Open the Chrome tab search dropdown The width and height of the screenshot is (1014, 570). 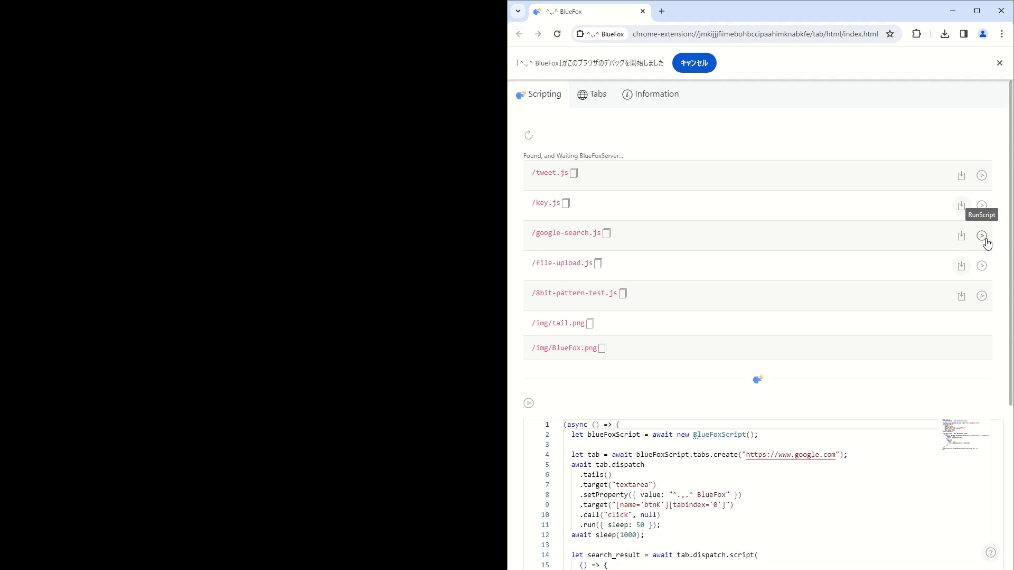(518, 11)
